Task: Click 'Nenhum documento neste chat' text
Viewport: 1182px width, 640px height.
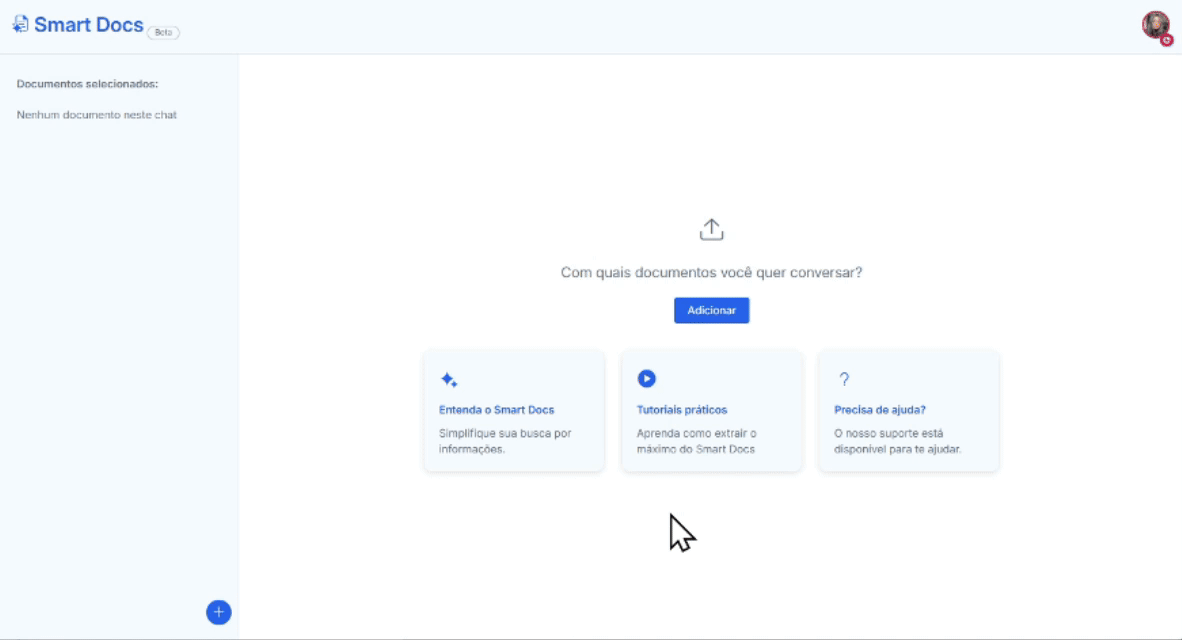Action: [x=96, y=115]
